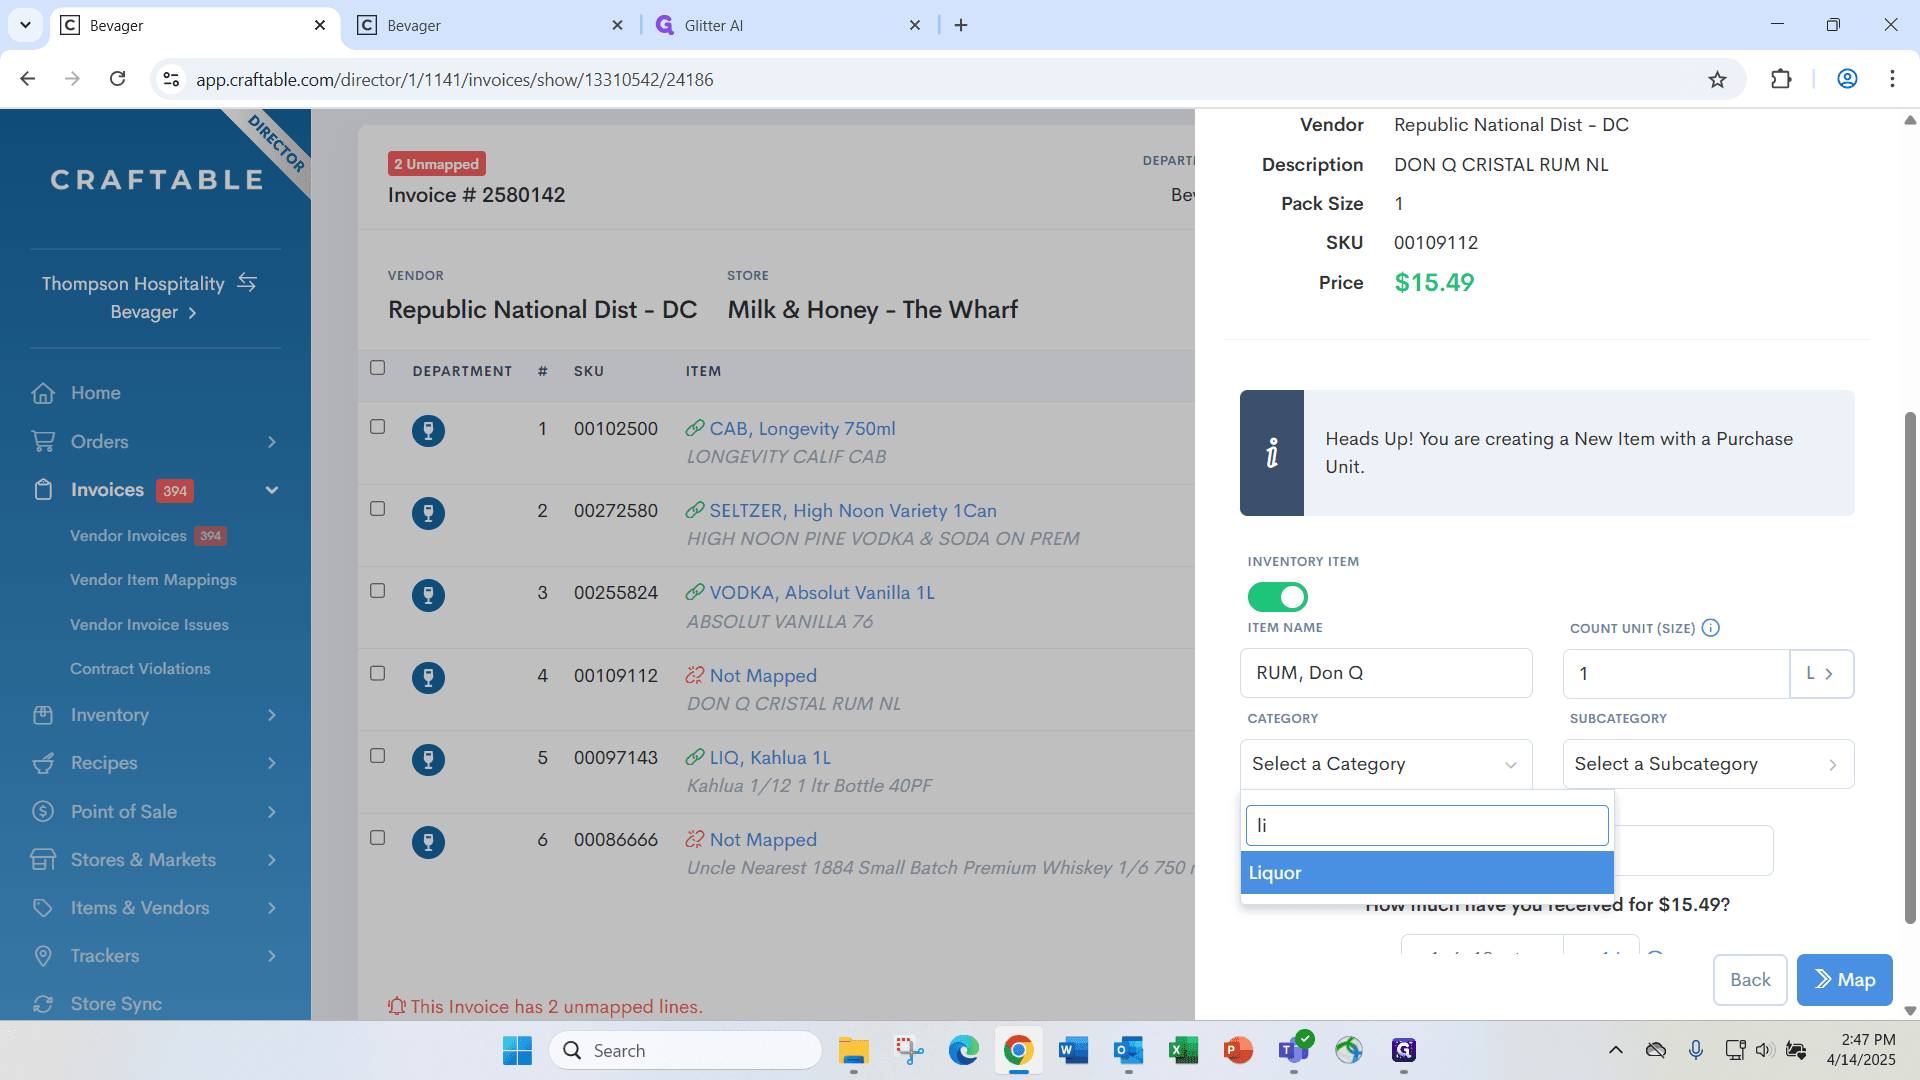The height and width of the screenshot is (1080, 1920).
Task: Check the box for SKU 00102500
Action: pos(377,427)
